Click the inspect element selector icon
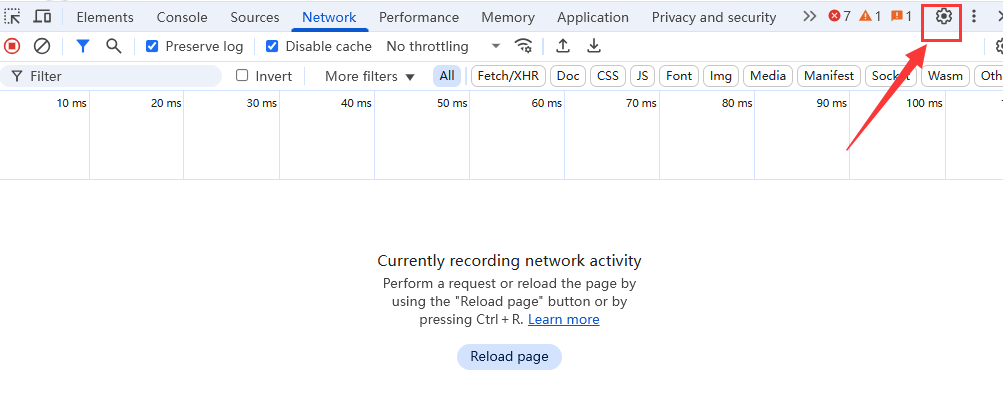 coord(13,17)
